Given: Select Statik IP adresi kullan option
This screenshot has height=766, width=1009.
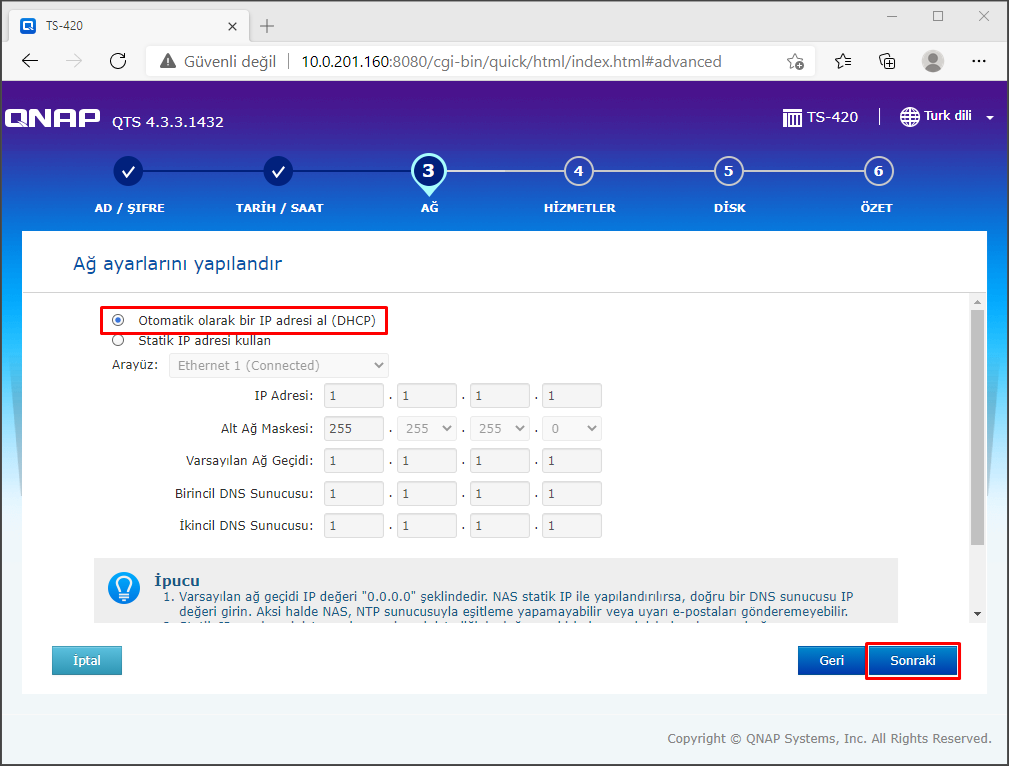Looking at the screenshot, I should [x=118, y=340].
